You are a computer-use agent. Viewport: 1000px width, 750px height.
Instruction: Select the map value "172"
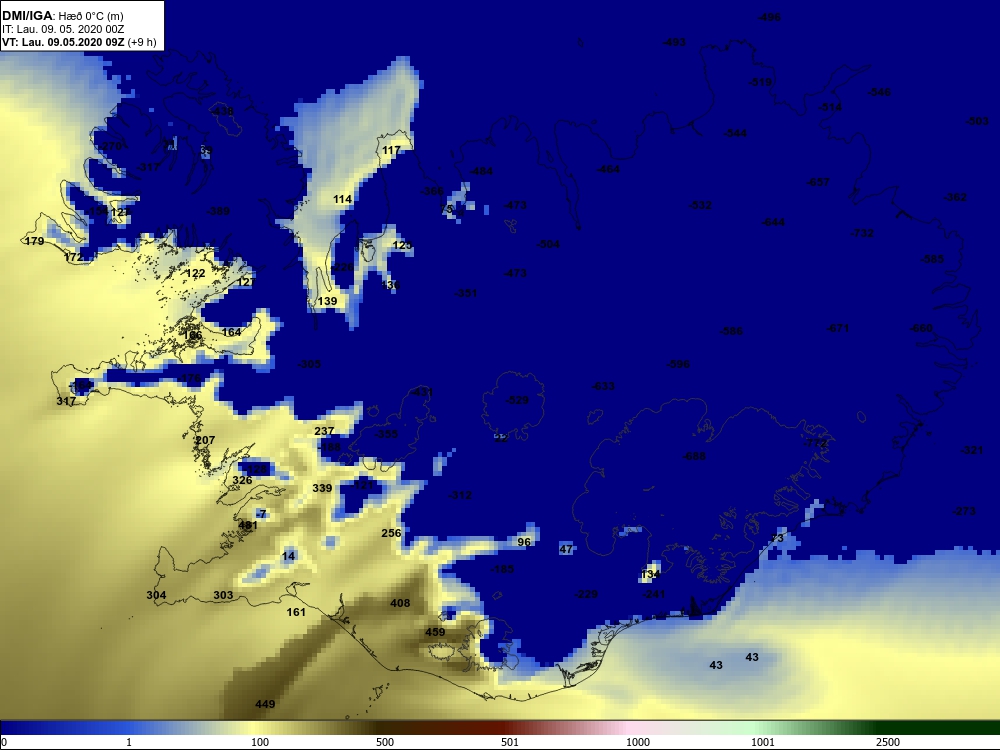[73, 256]
